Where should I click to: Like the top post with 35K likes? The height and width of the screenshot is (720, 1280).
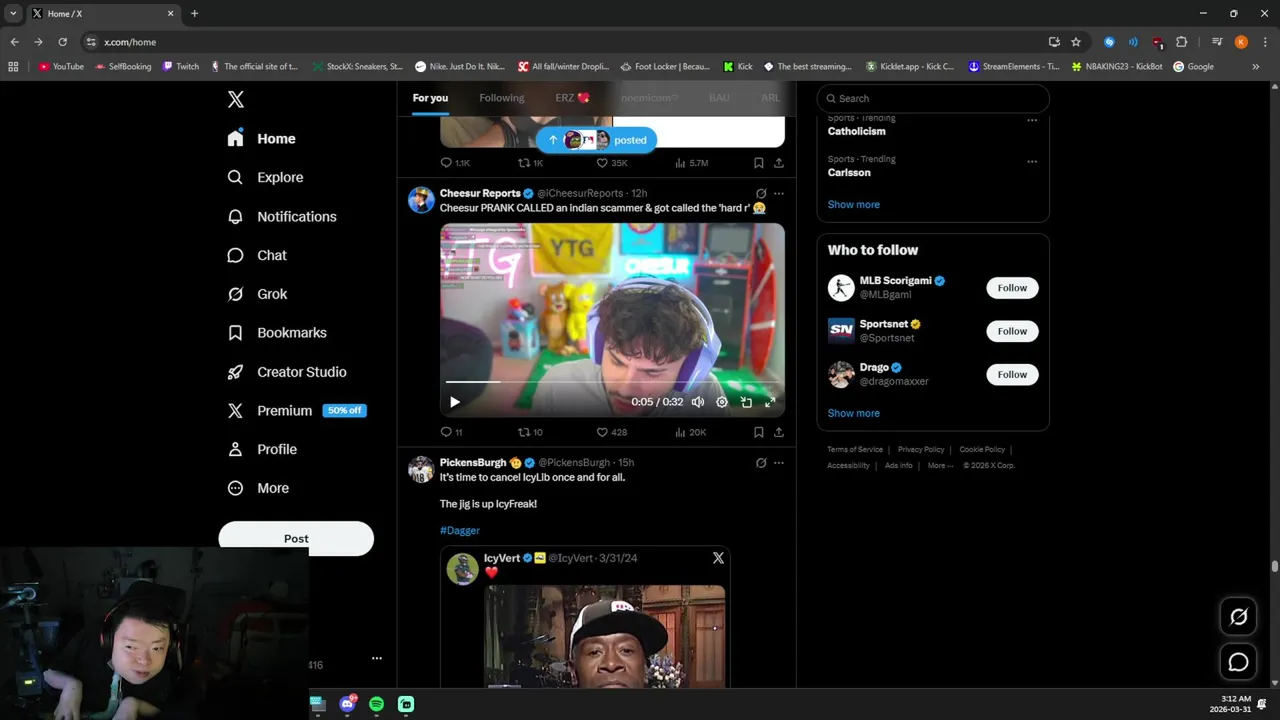(611, 163)
